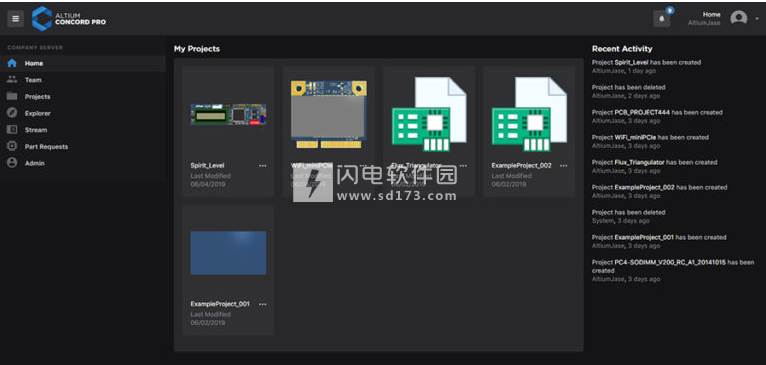Click "System, 3 days ago" activity entry

(x=621, y=221)
